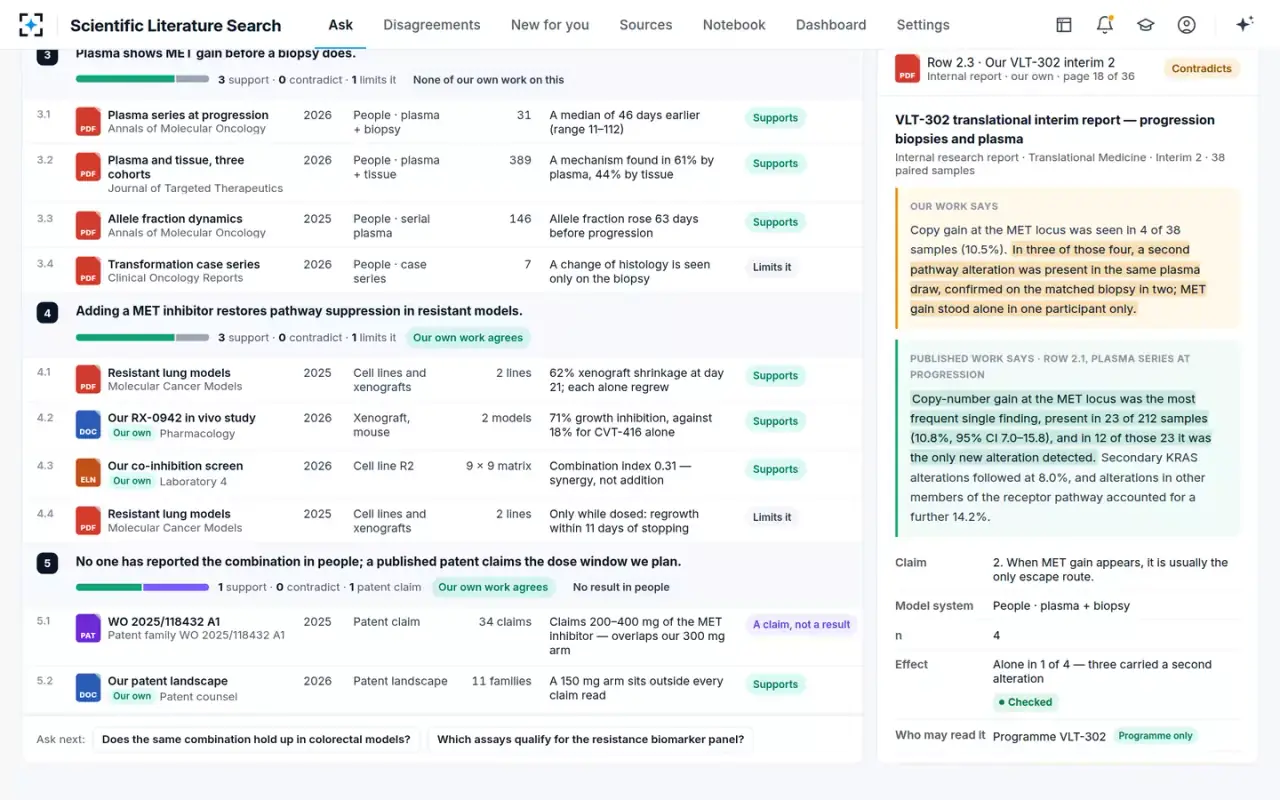Viewport: 1280px width, 800px height.
Task: Select claim 4 heading about MET inhibitor
Action: [299, 311]
